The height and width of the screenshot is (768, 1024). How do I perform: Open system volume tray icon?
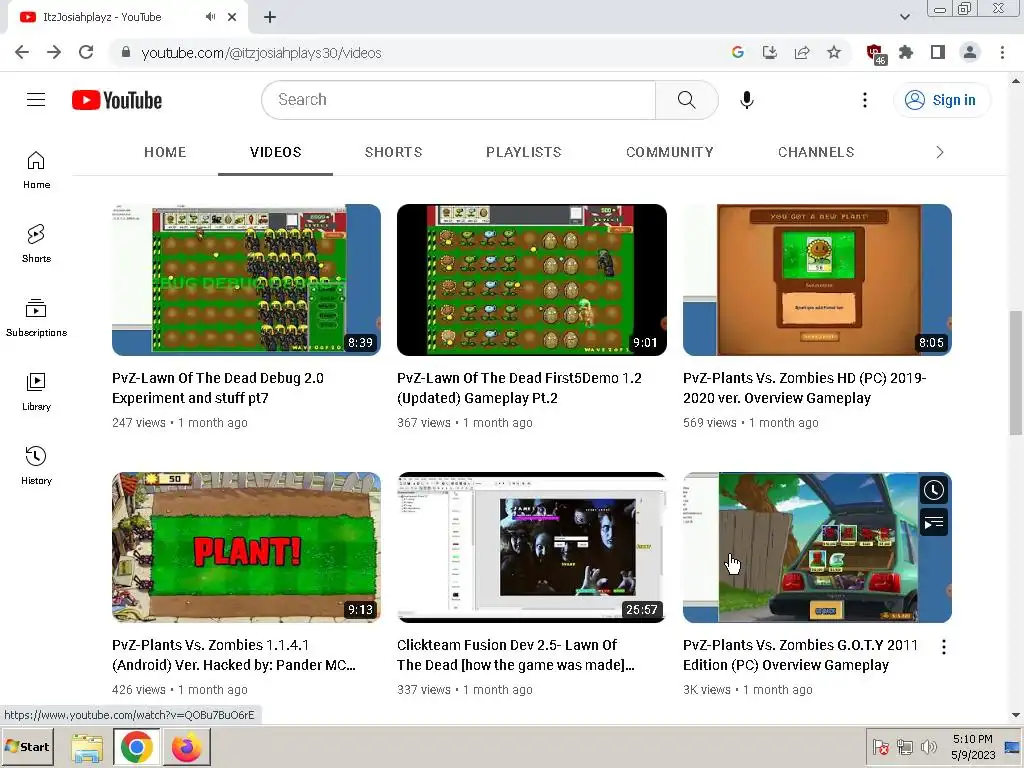[x=928, y=747]
